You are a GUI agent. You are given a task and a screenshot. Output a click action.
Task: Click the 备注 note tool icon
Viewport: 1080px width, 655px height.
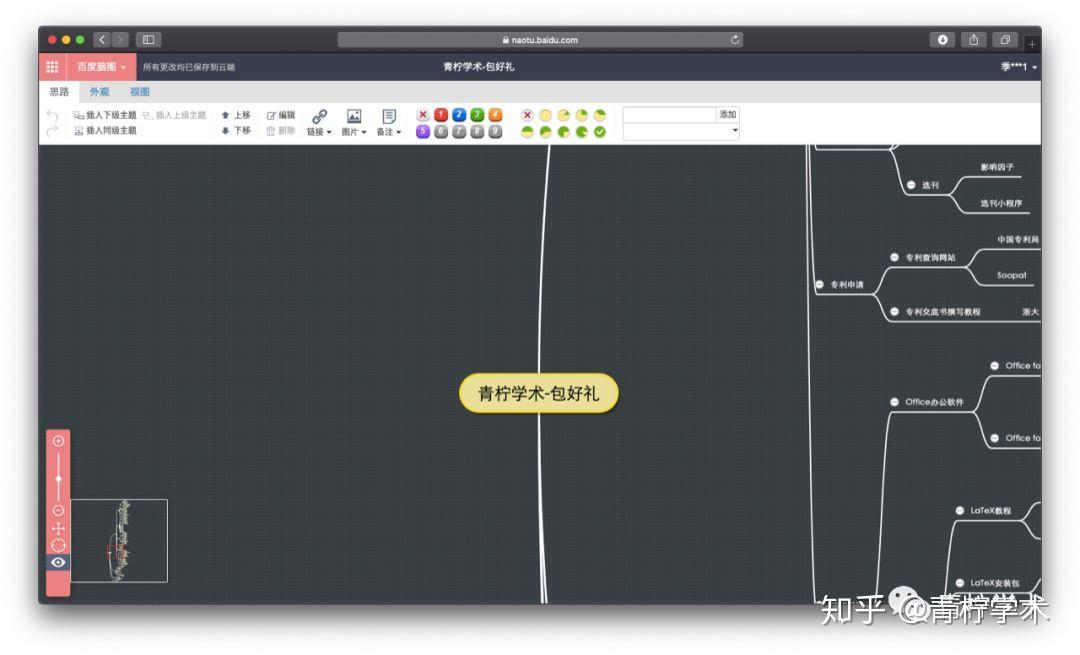(x=389, y=114)
